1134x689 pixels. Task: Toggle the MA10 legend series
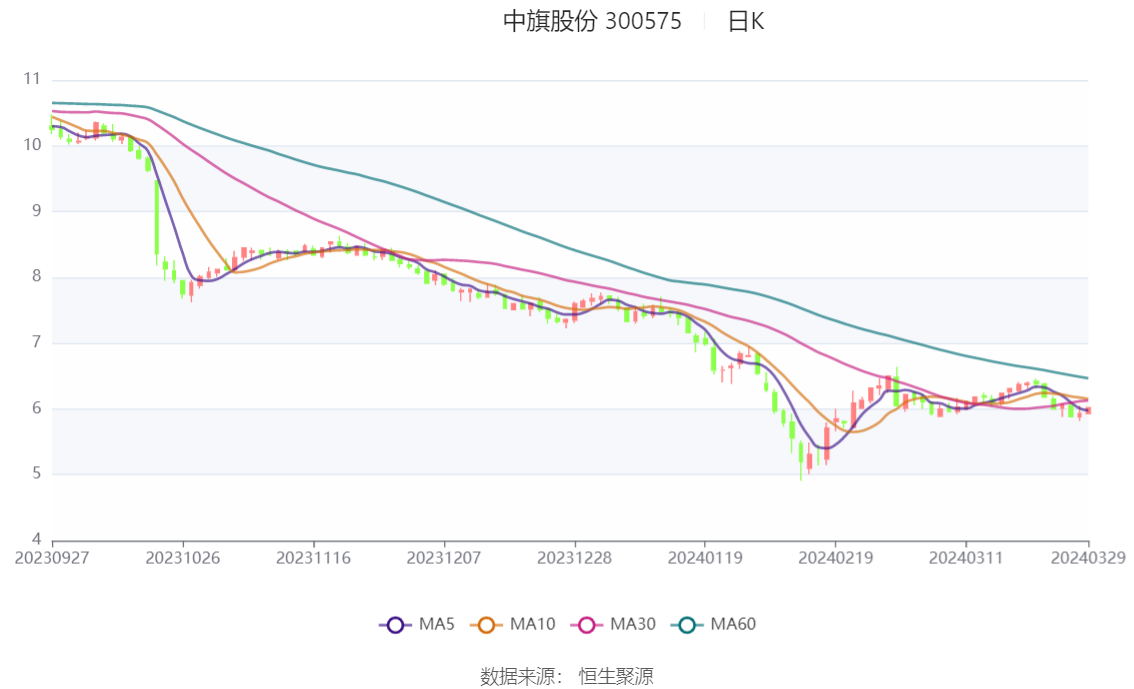pos(513,625)
